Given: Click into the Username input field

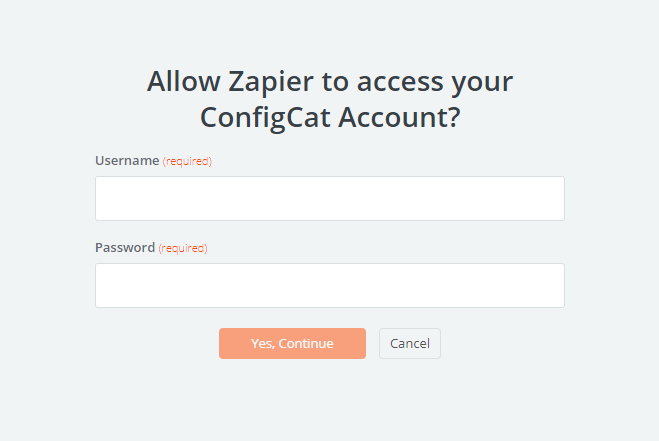Looking at the screenshot, I should 330,198.
